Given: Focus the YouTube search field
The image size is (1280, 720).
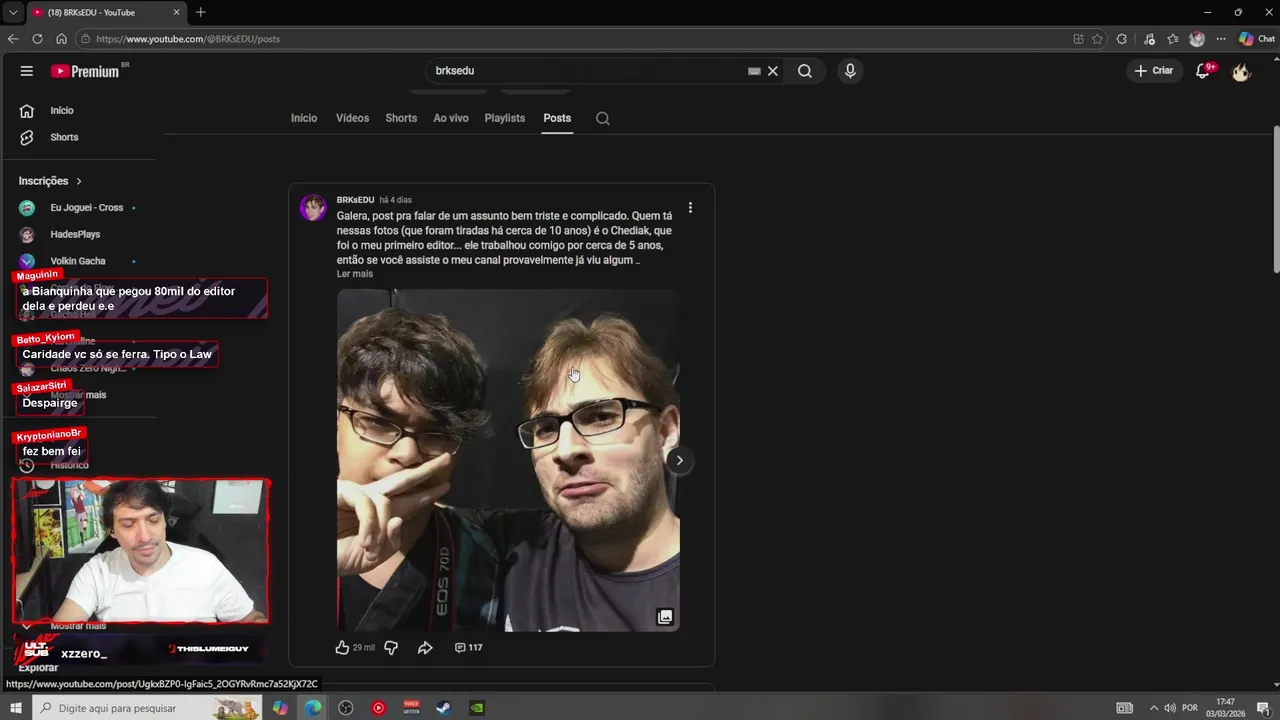Looking at the screenshot, I should (x=590, y=71).
